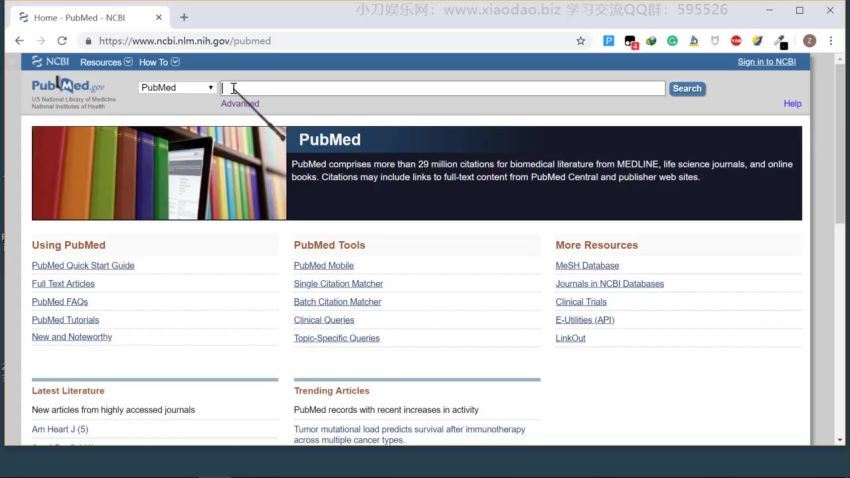Open the Help link
Image resolution: width=850 pixels, height=478 pixels.
(792, 104)
